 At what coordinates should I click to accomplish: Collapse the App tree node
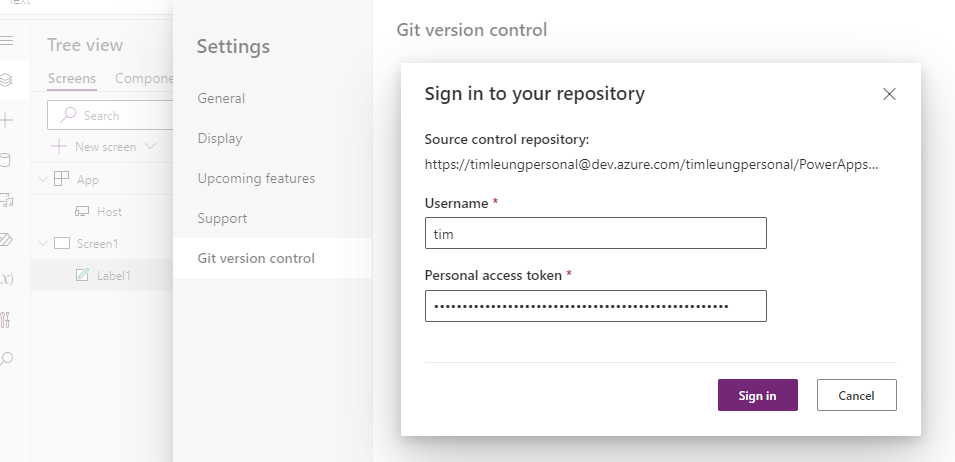[x=43, y=179]
